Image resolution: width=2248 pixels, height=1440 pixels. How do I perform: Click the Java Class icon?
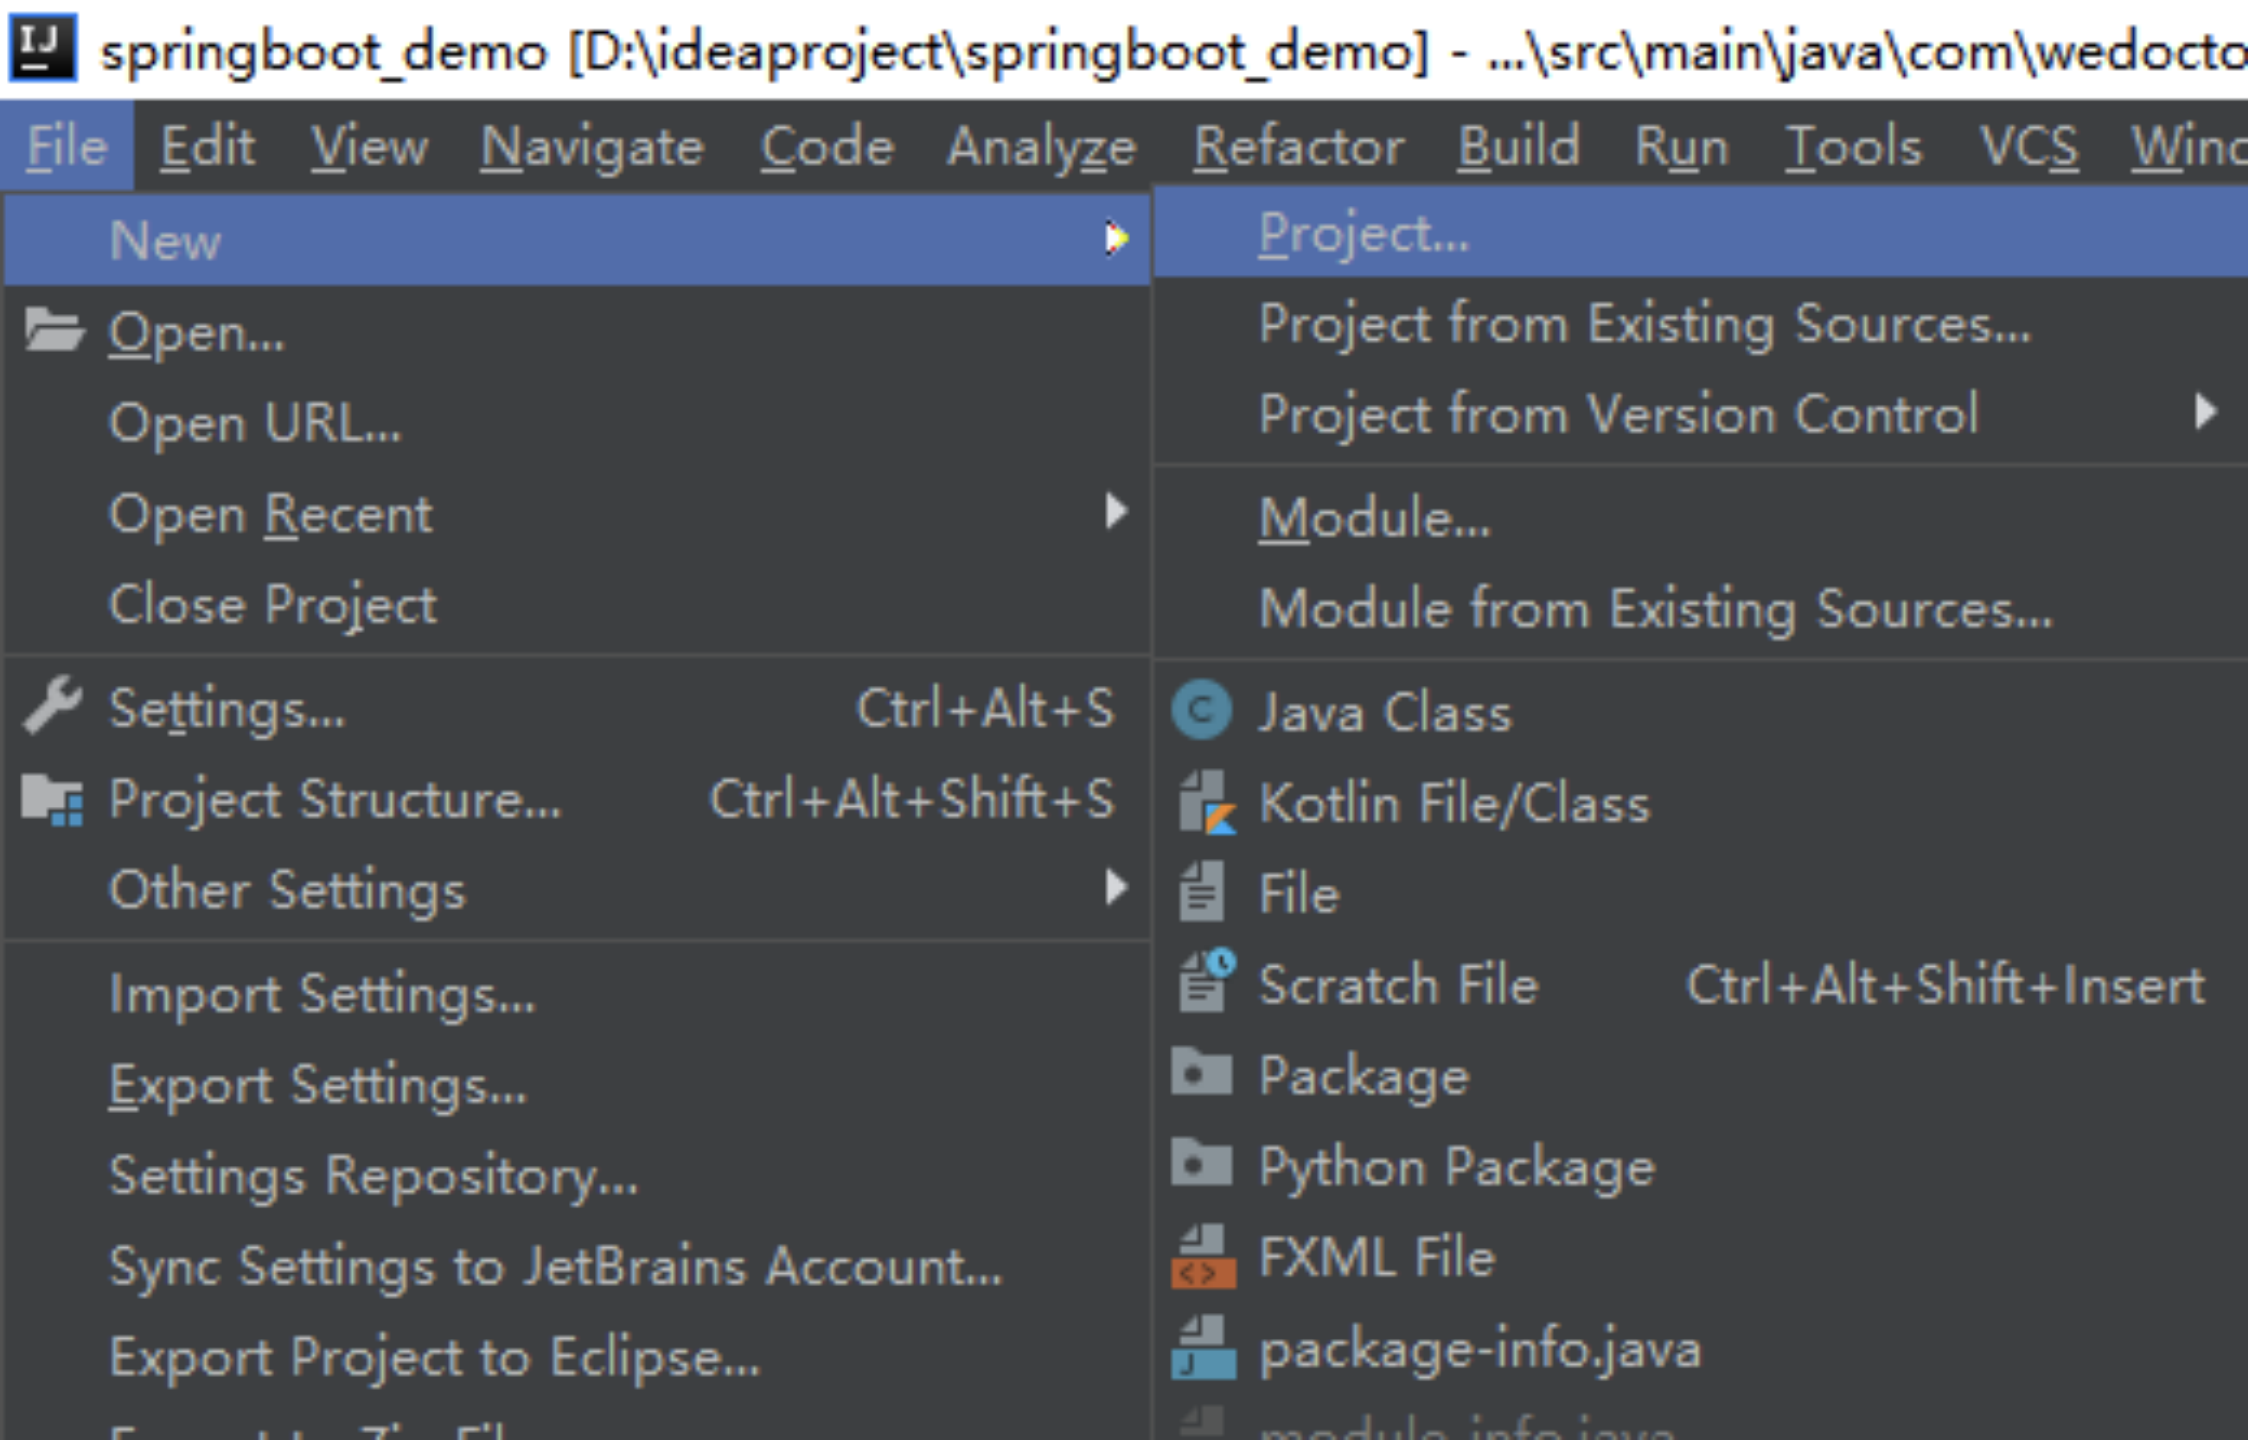pos(1201,712)
